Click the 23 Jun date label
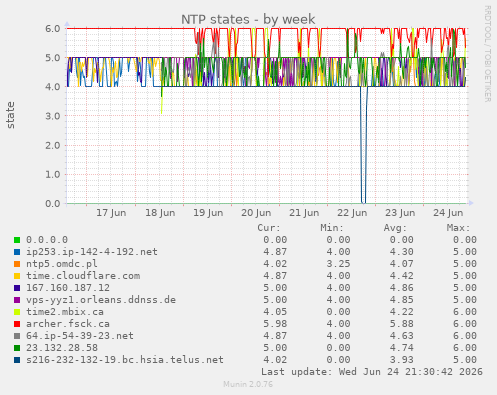The height and width of the screenshot is (395, 497). 400,213
